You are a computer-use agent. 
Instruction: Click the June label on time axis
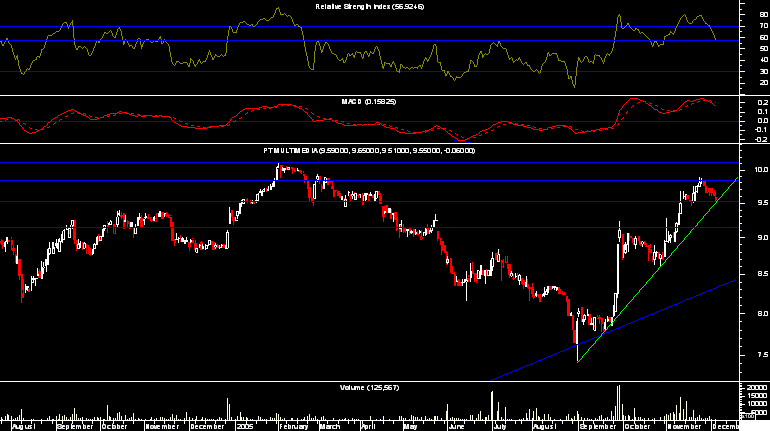[x=456, y=426]
